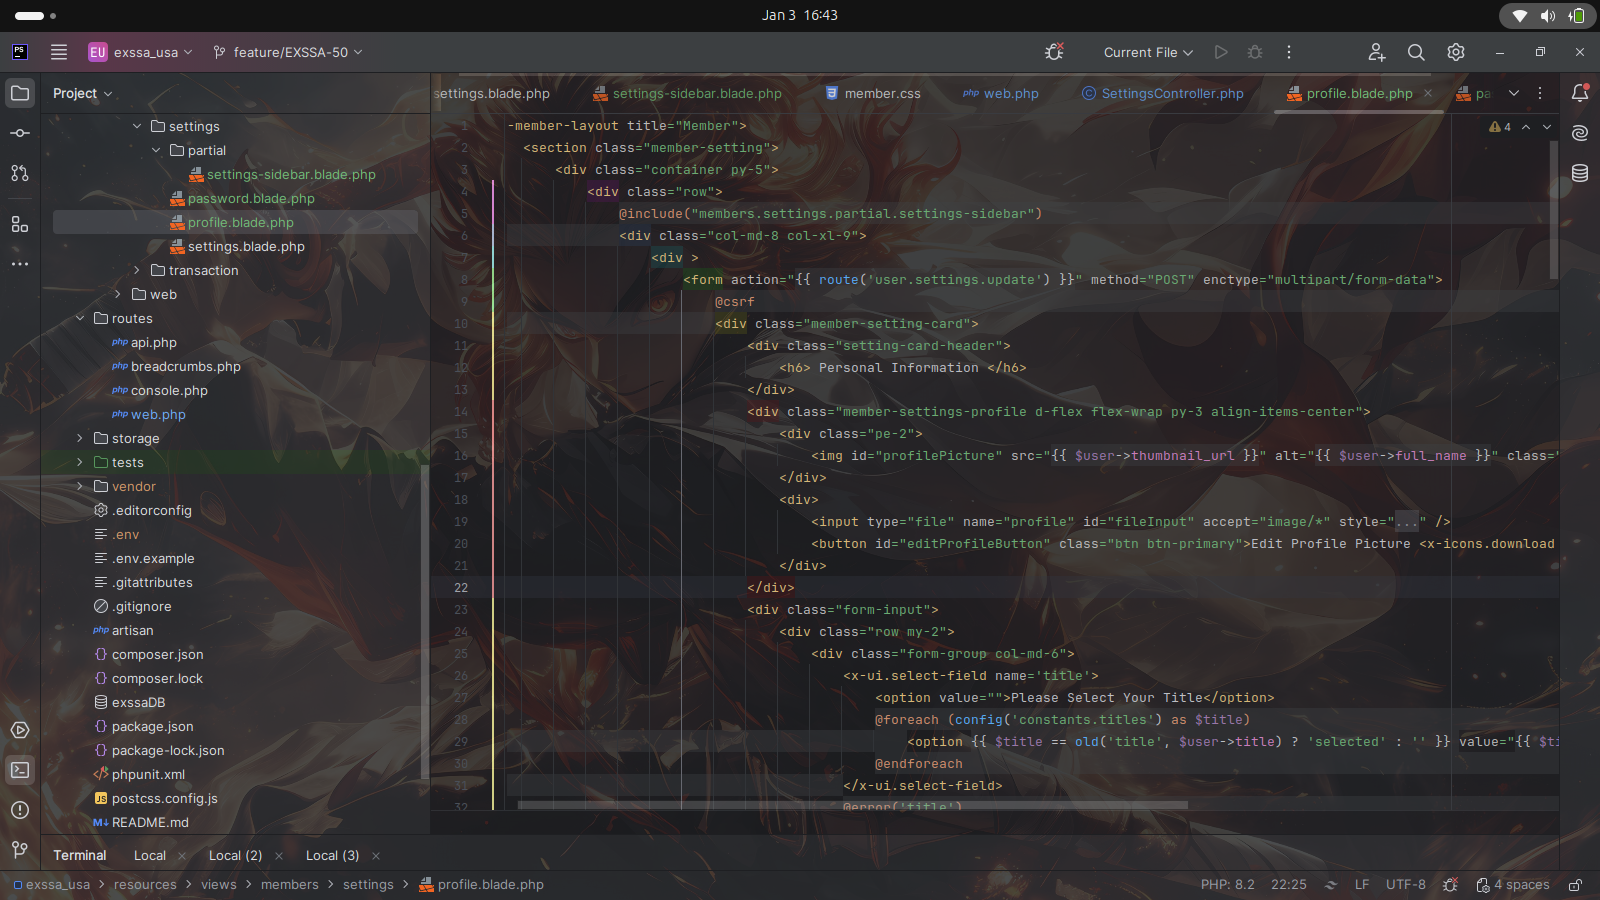Click the editor vertical scrollbar thumb
Image resolution: width=1600 pixels, height=900 pixels.
click(x=1554, y=210)
